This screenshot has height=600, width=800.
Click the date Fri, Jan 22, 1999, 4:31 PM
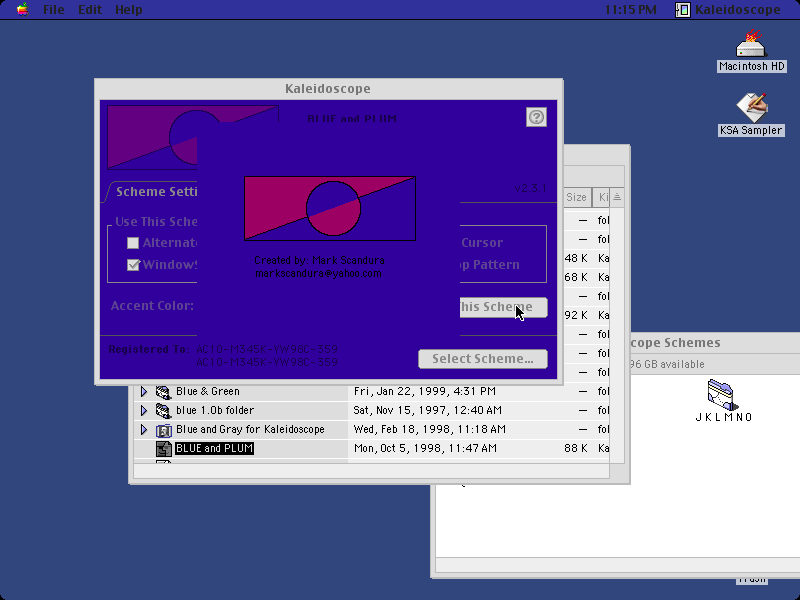pyautogui.click(x=424, y=391)
